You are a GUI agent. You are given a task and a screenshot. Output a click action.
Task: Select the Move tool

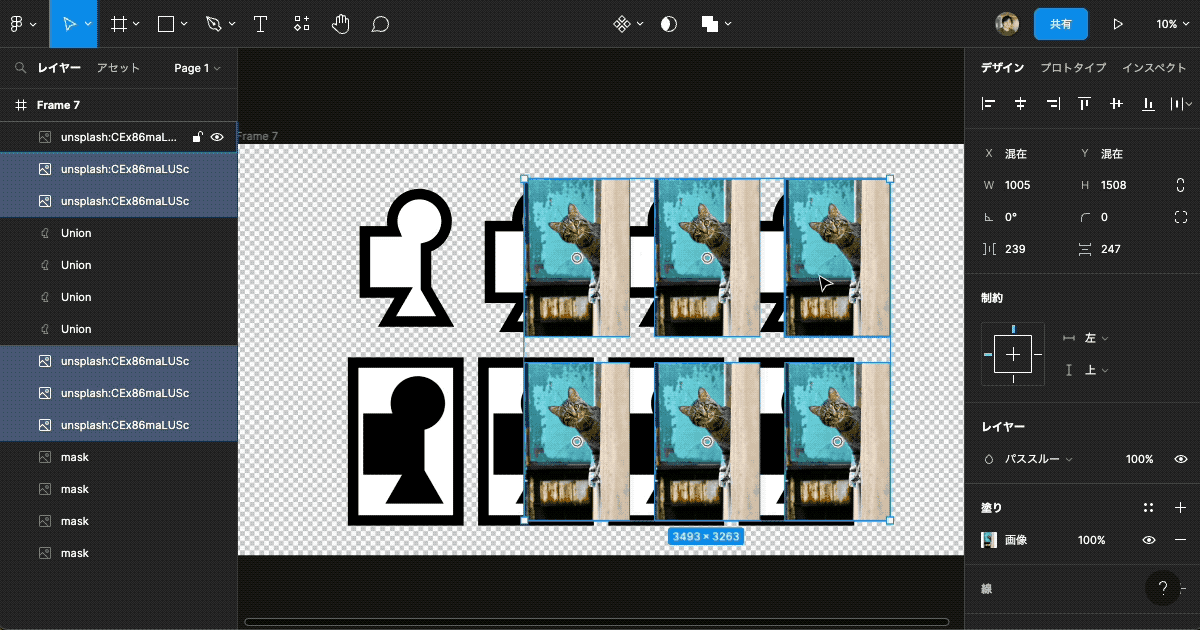tap(69, 24)
